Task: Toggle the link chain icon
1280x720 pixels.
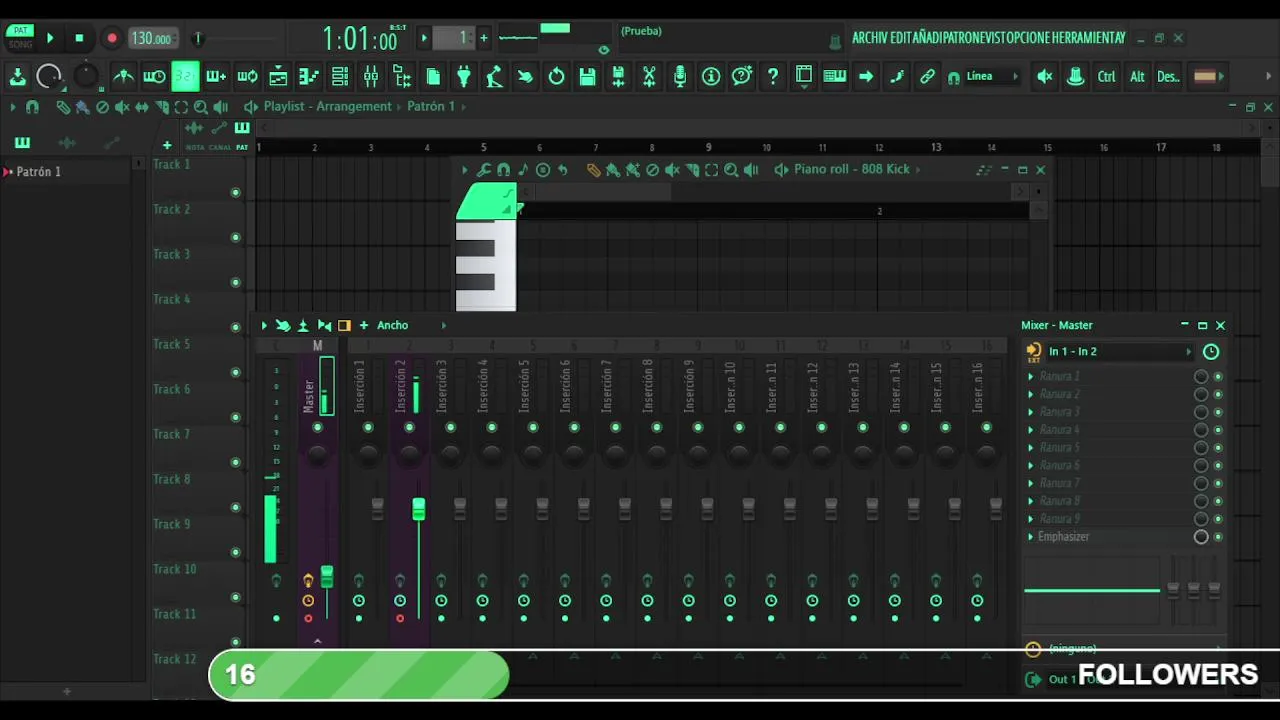Action: point(928,76)
